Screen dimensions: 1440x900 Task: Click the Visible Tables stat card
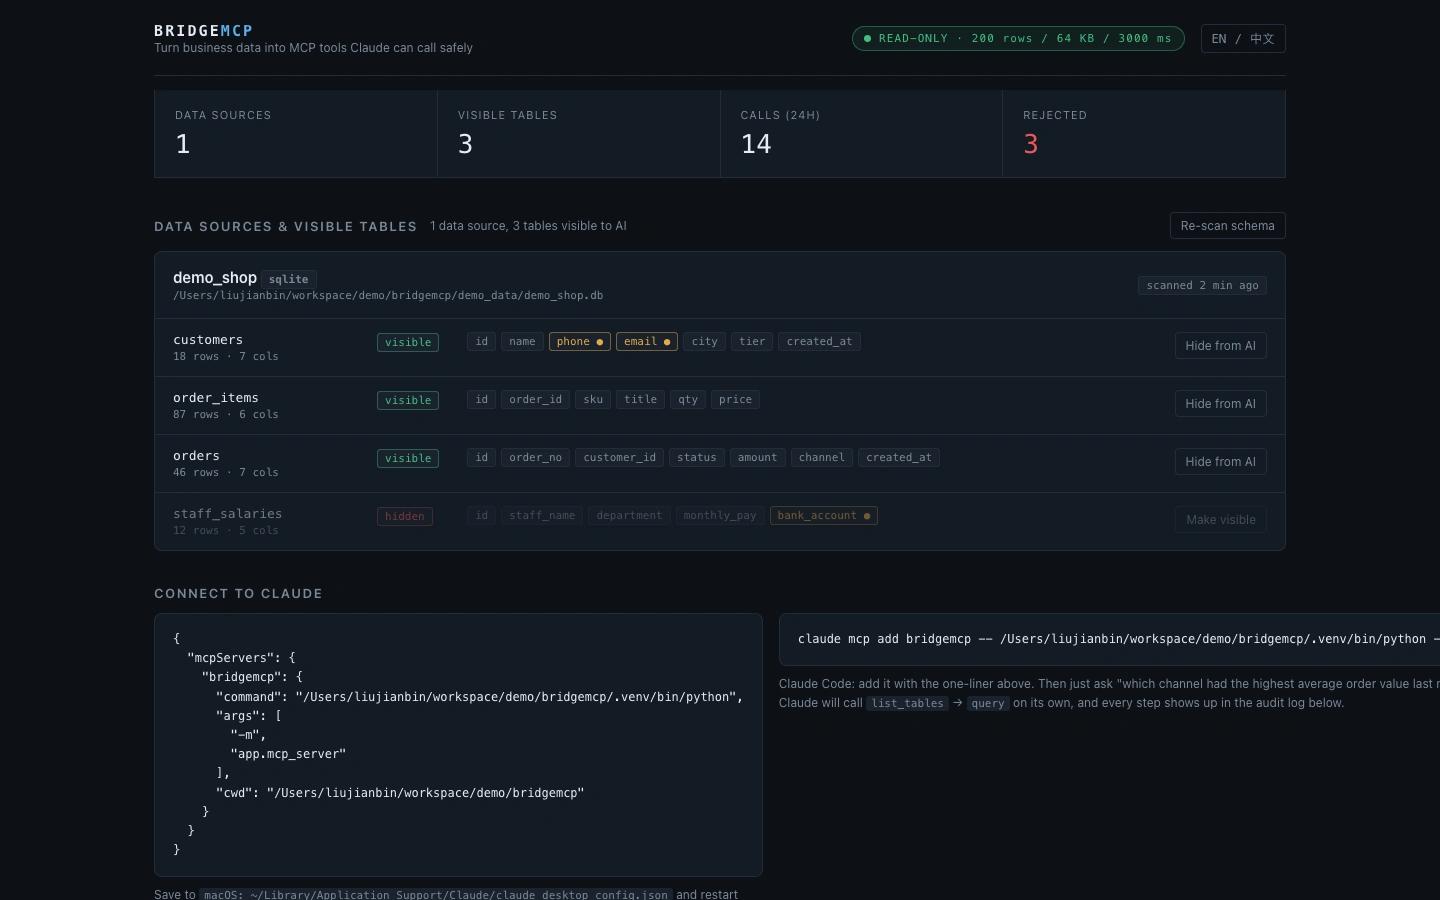pyautogui.click(x=579, y=134)
